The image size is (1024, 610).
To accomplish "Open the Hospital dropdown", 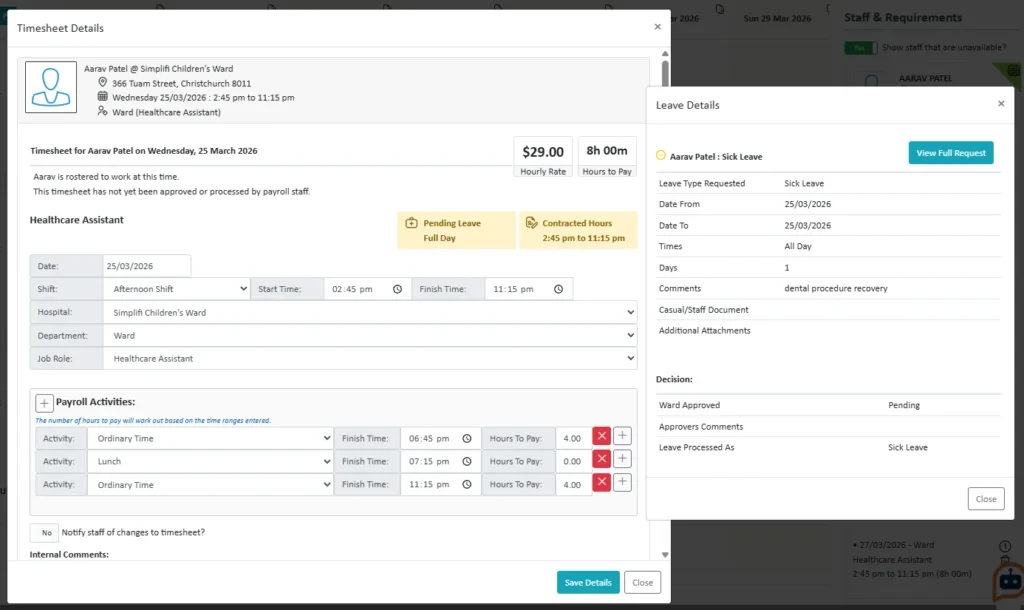I will 370,312.
